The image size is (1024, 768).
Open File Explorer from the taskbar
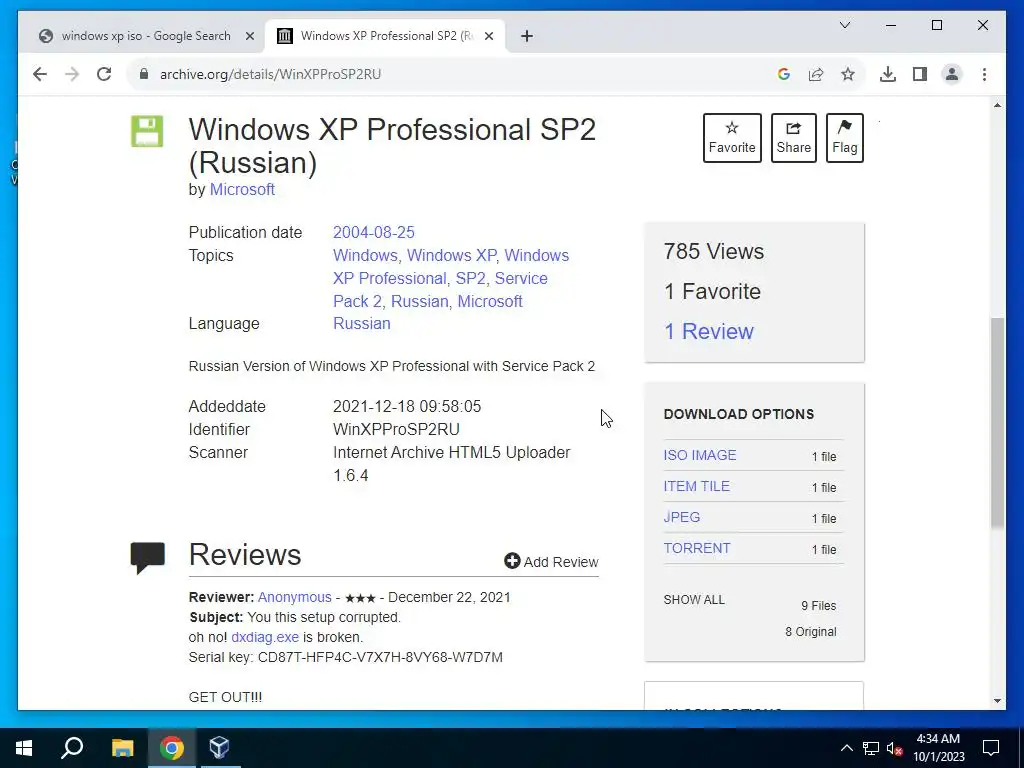[x=122, y=748]
